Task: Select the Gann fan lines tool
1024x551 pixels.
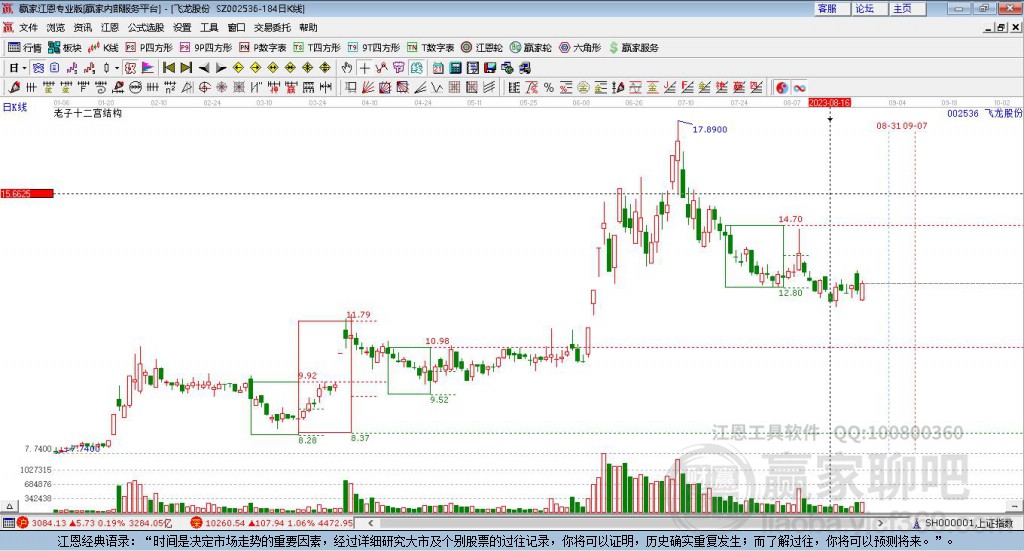Action: (367, 87)
